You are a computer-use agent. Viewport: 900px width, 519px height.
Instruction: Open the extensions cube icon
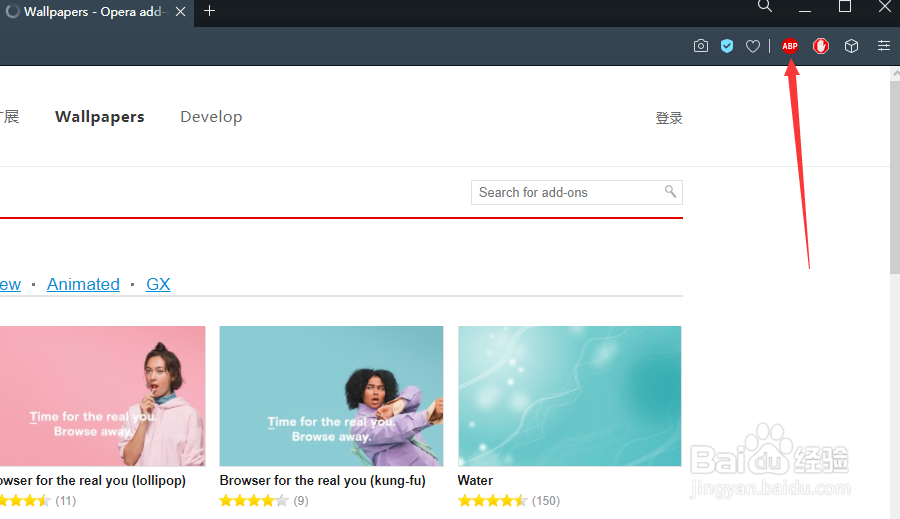click(851, 46)
